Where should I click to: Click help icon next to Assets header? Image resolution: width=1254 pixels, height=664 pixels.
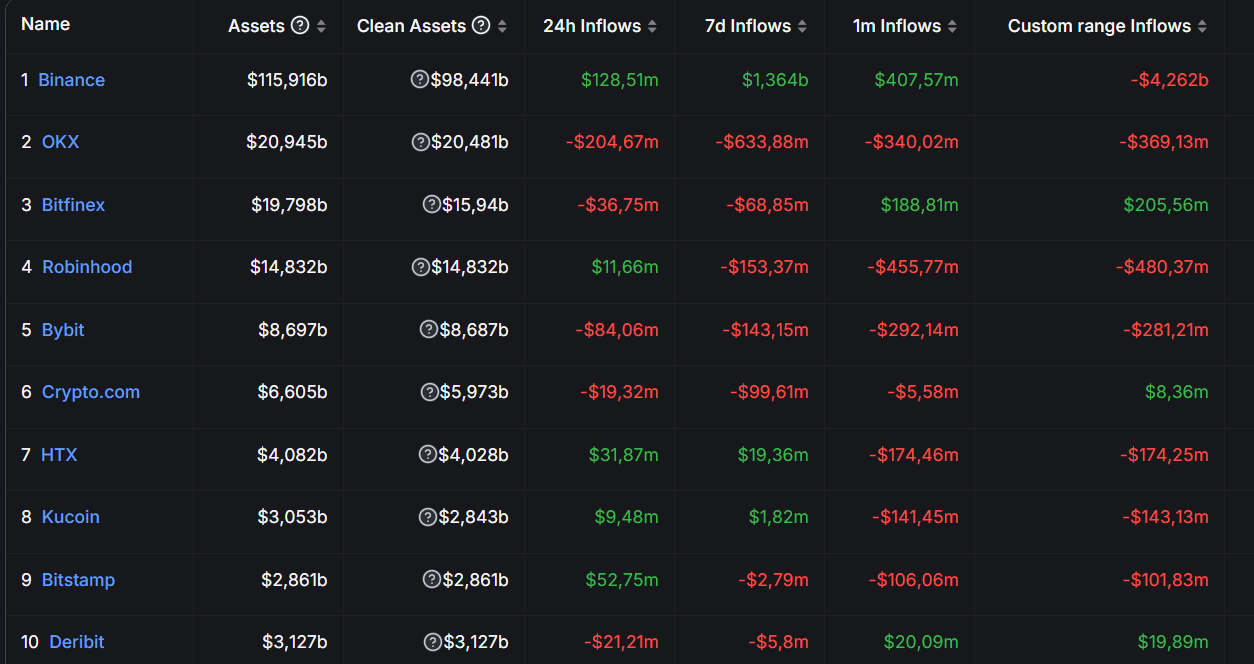point(299,26)
